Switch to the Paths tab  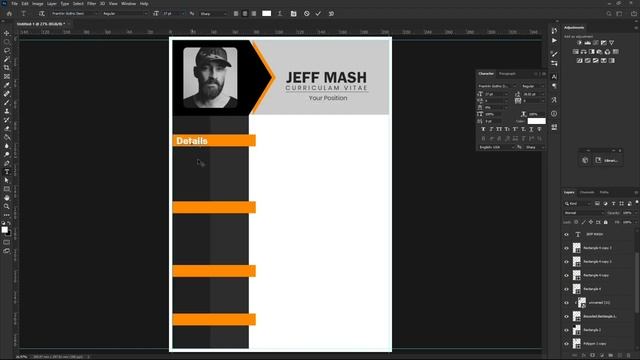[x=604, y=192]
